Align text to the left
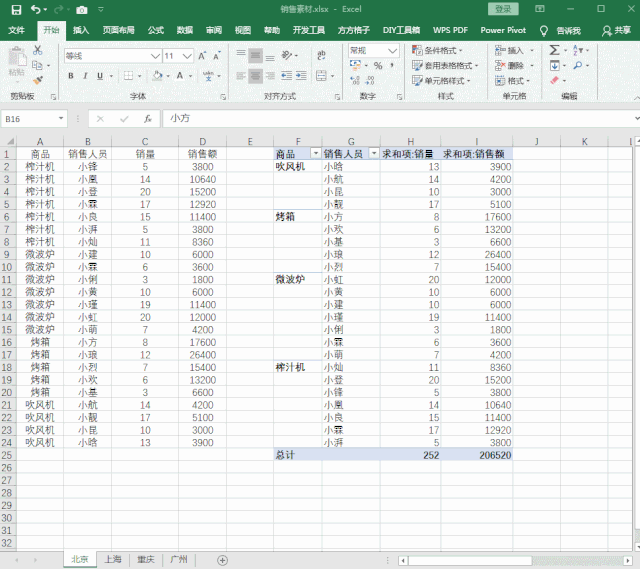This screenshot has height=569, width=640. click(x=241, y=76)
